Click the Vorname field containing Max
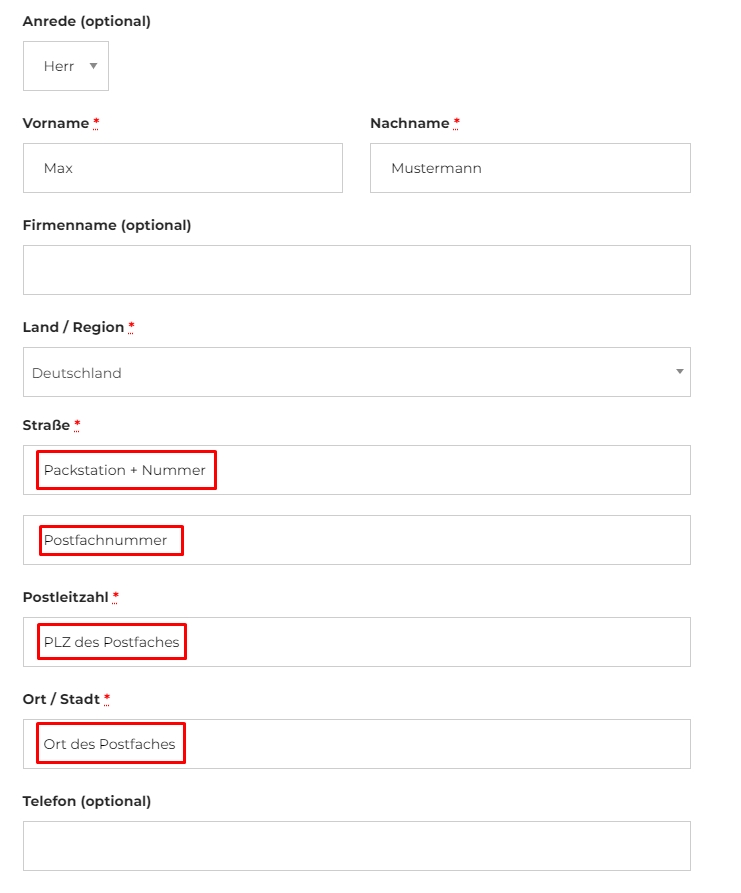The image size is (741, 893). click(x=182, y=168)
